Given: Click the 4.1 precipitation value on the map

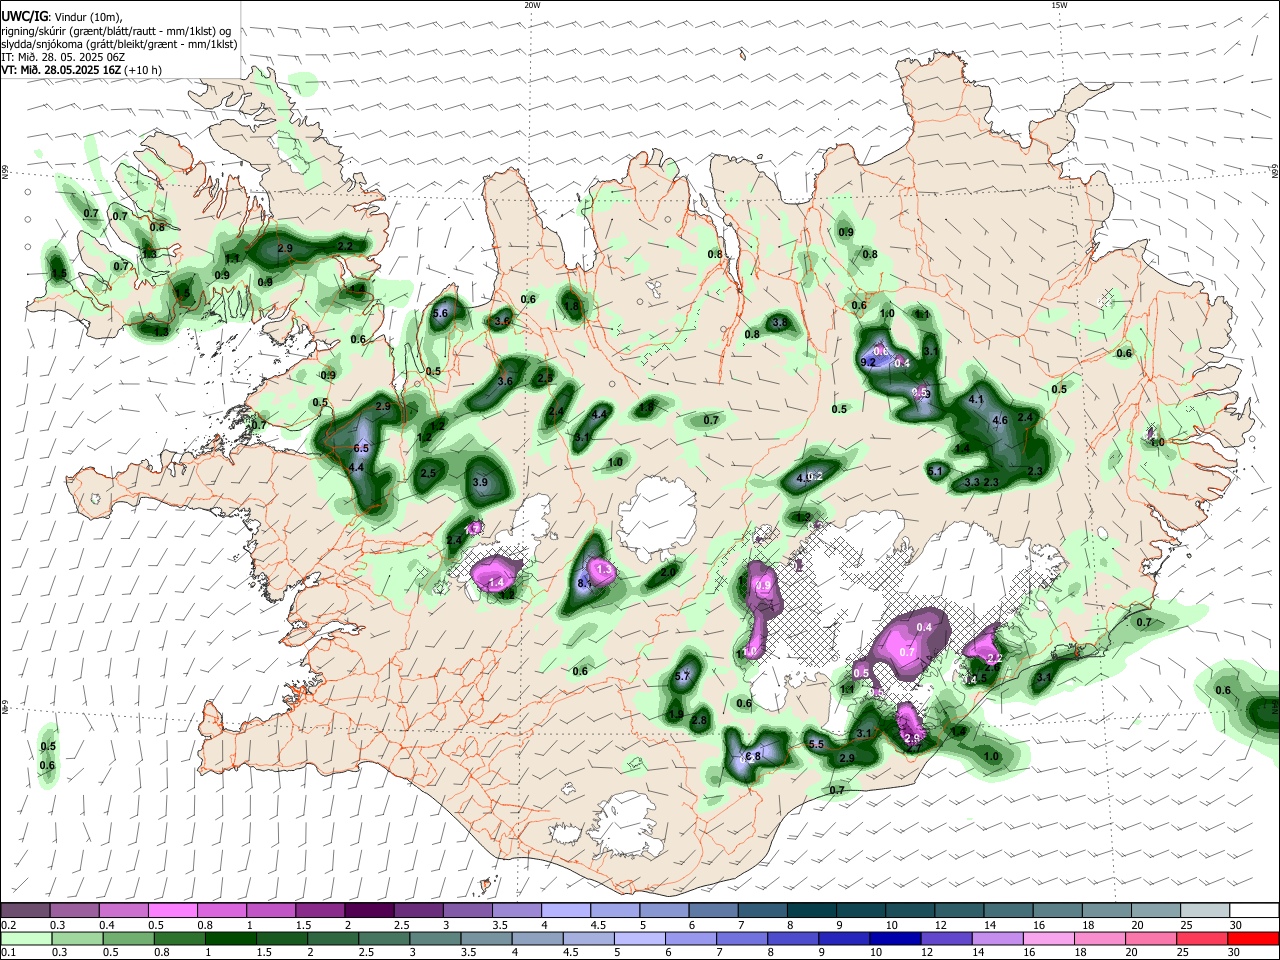Looking at the screenshot, I should pos(977,400).
